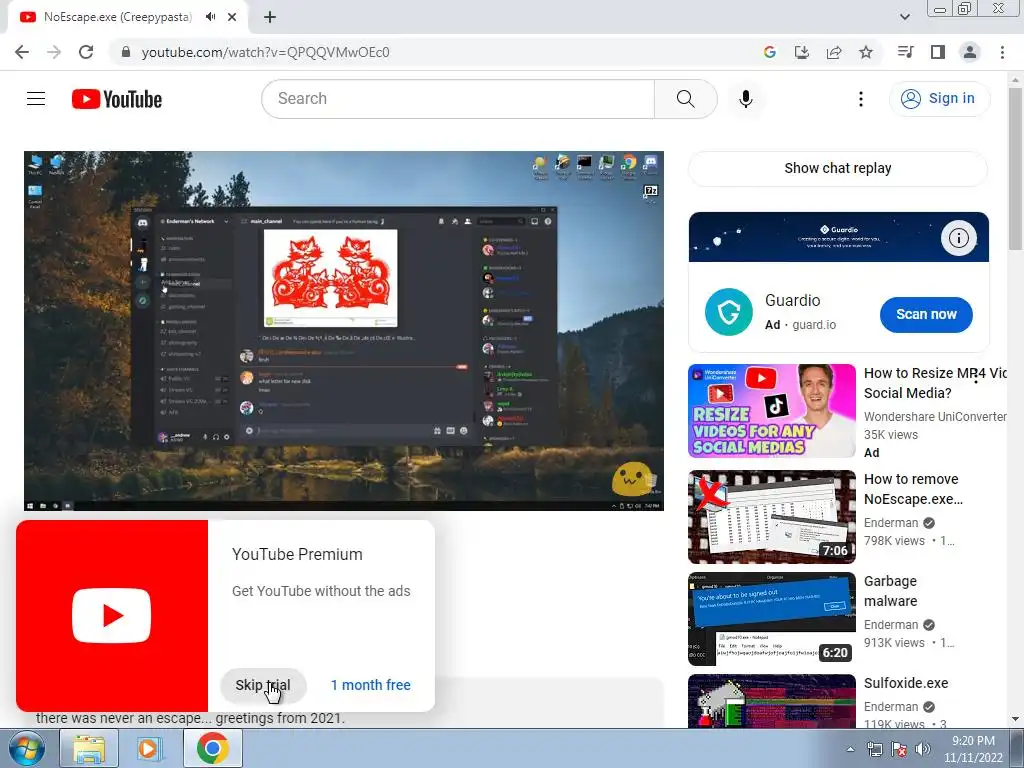The image size is (1024, 768).
Task: Reload the current page
Action: point(86,52)
